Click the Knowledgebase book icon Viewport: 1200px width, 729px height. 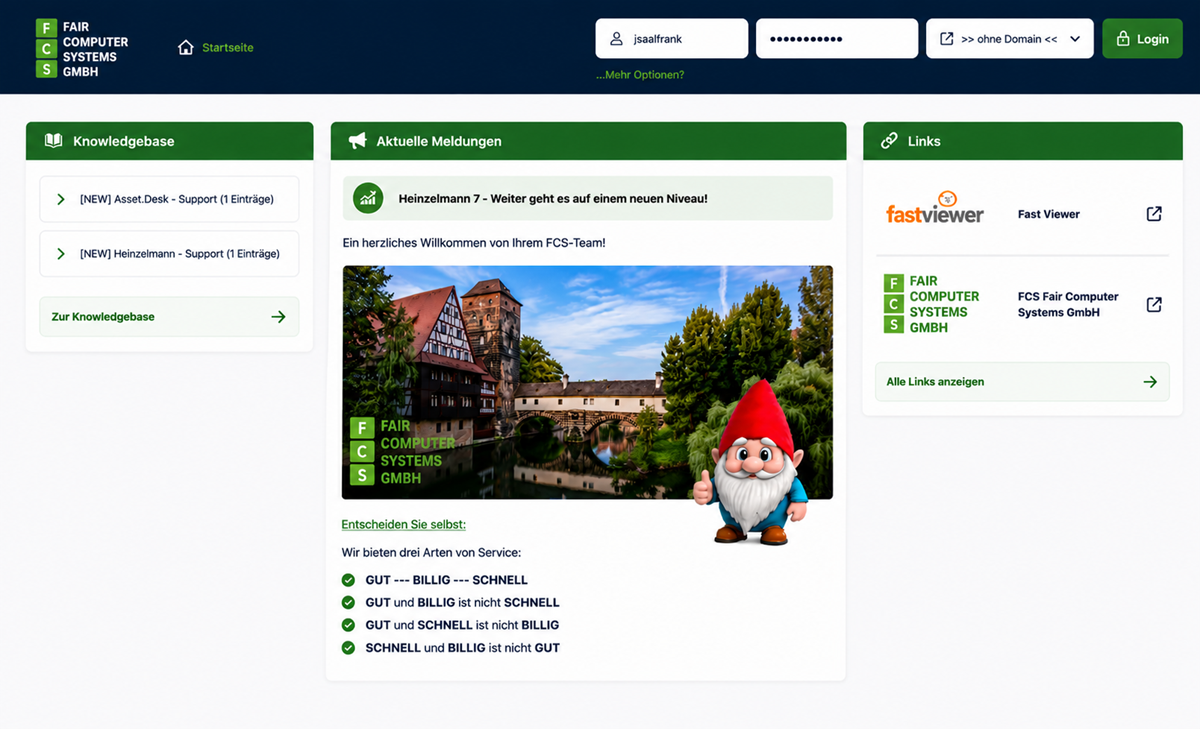coord(53,141)
